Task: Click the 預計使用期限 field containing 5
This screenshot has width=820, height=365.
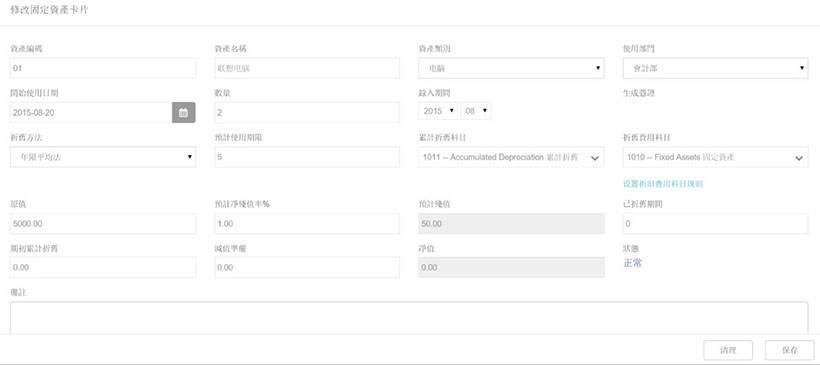Action: click(307, 157)
